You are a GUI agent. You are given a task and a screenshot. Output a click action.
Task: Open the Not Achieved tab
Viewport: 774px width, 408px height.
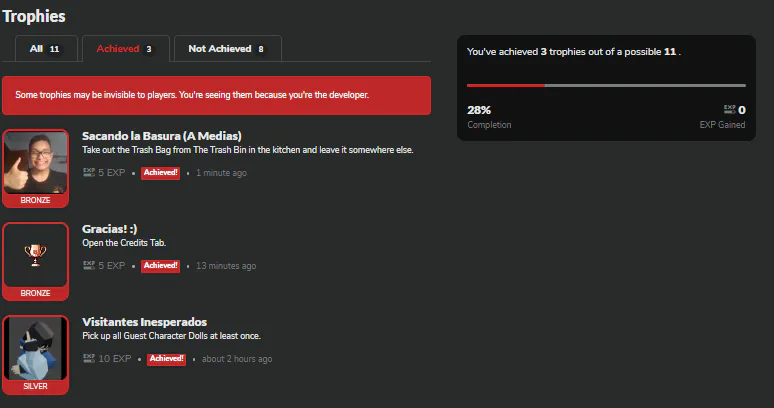tap(227, 48)
